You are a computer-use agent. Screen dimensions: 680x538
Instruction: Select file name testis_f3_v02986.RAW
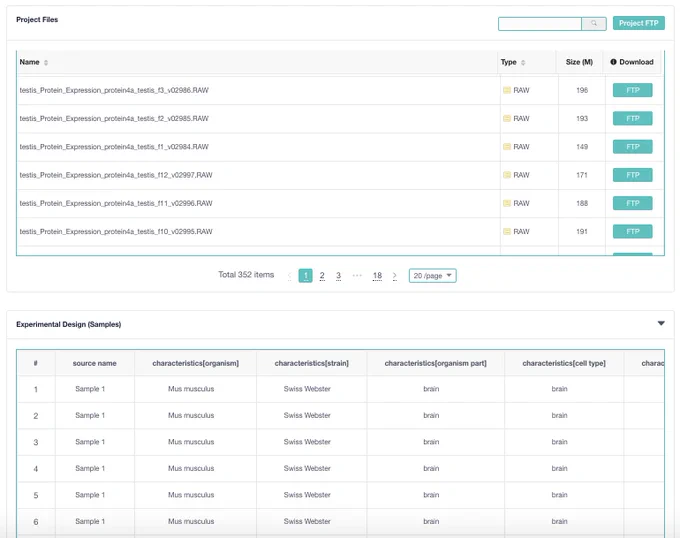pos(114,90)
